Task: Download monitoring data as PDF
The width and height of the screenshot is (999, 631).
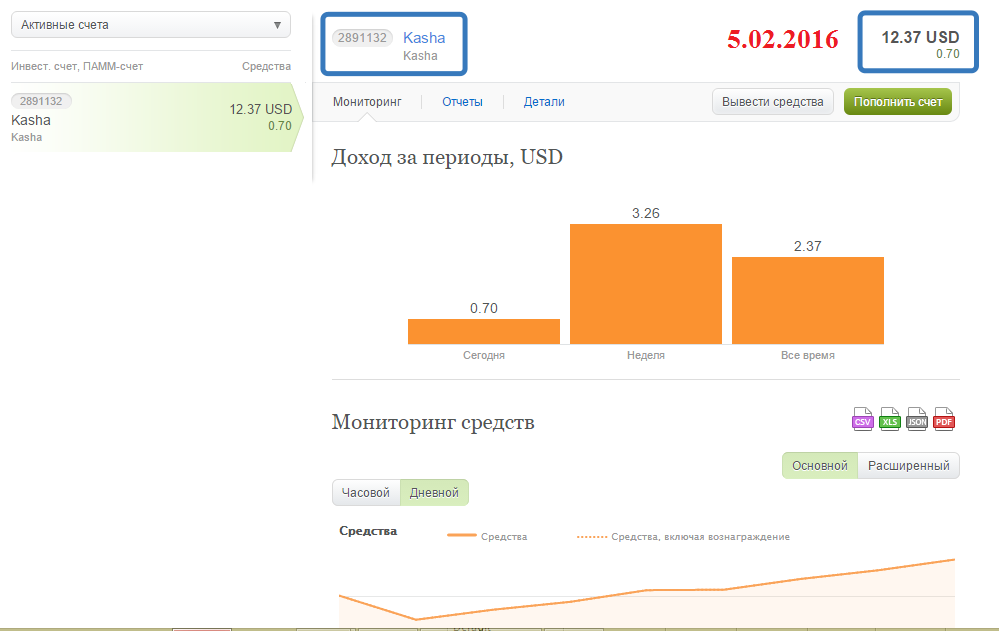Action: [x=944, y=419]
